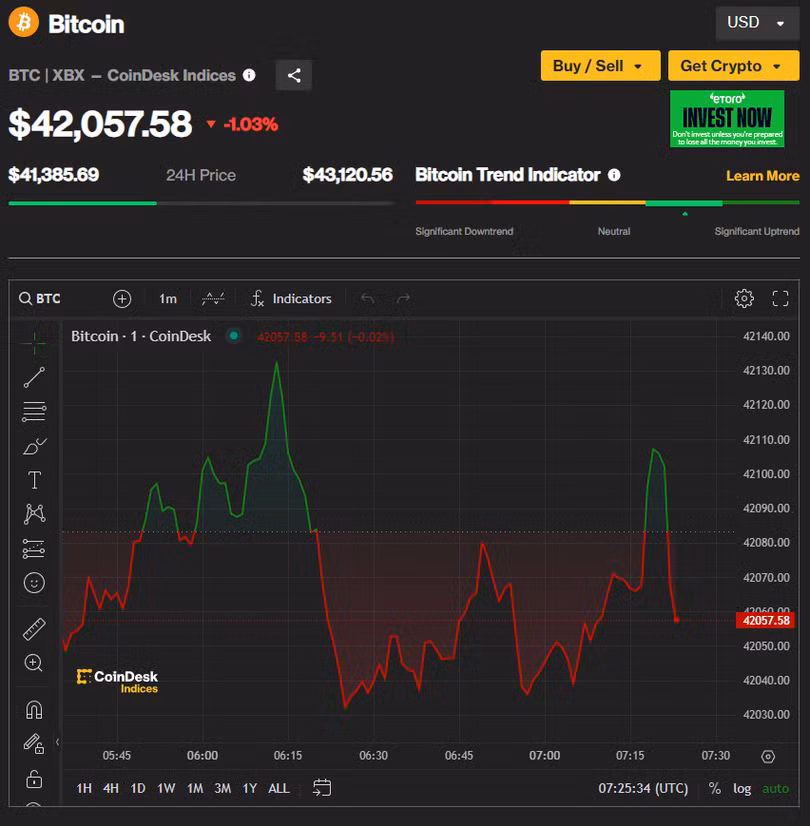810x826 pixels.
Task: Enter fullscreen chart mode
Action: (x=781, y=298)
